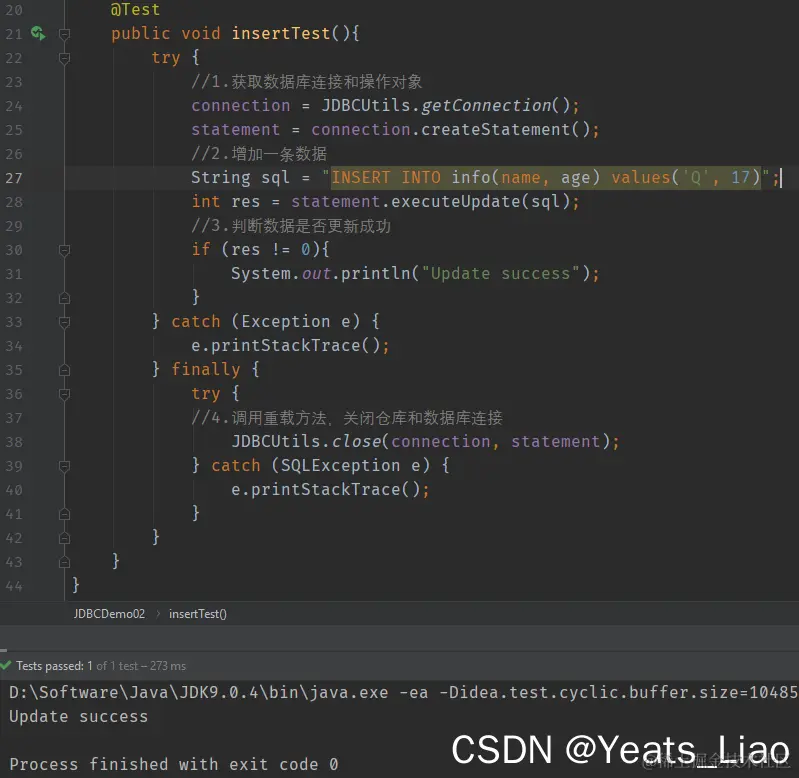Click the INSERT INTO SQL string on line 27

click(545, 177)
